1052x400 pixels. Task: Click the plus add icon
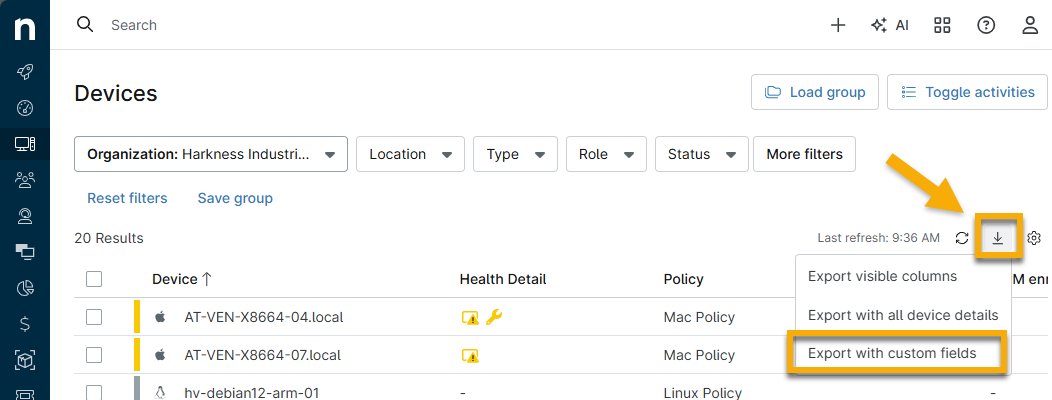tap(839, 25)
